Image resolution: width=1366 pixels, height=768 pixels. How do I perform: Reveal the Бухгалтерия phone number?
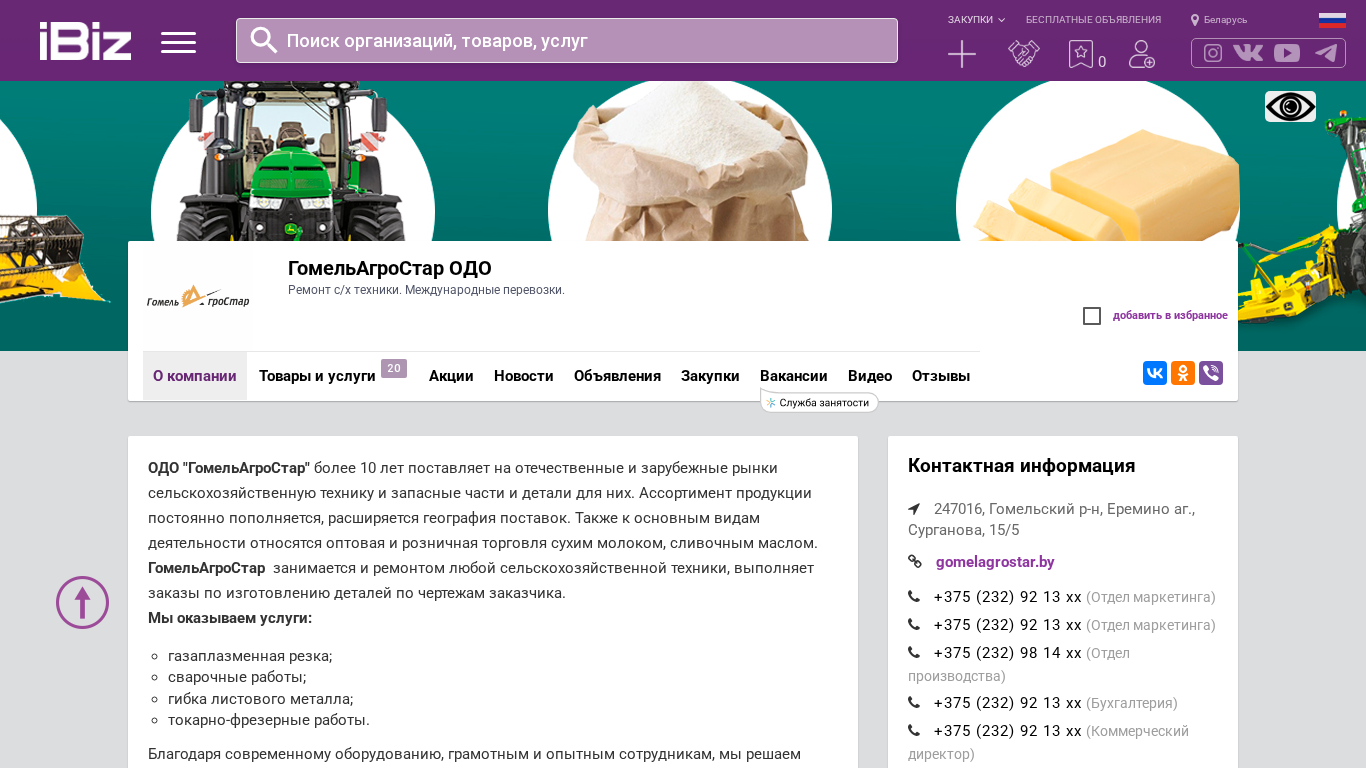pyautogui.click(x=1007, y=703)
